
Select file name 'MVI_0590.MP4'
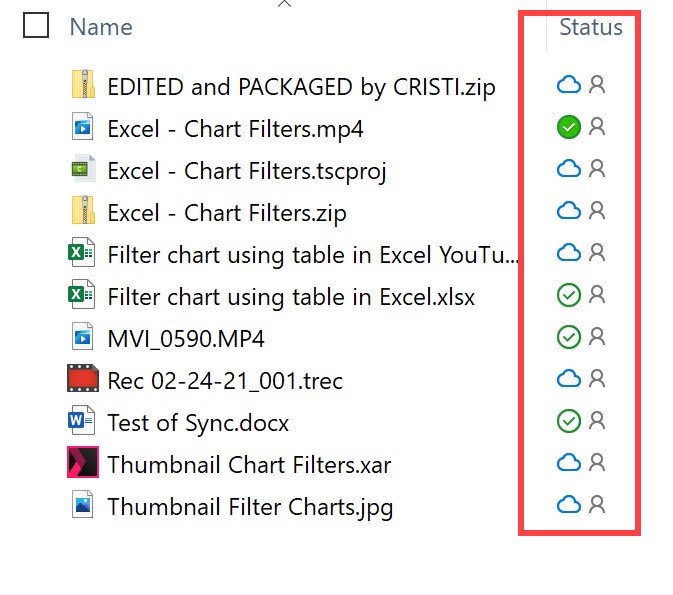[186, 340]
